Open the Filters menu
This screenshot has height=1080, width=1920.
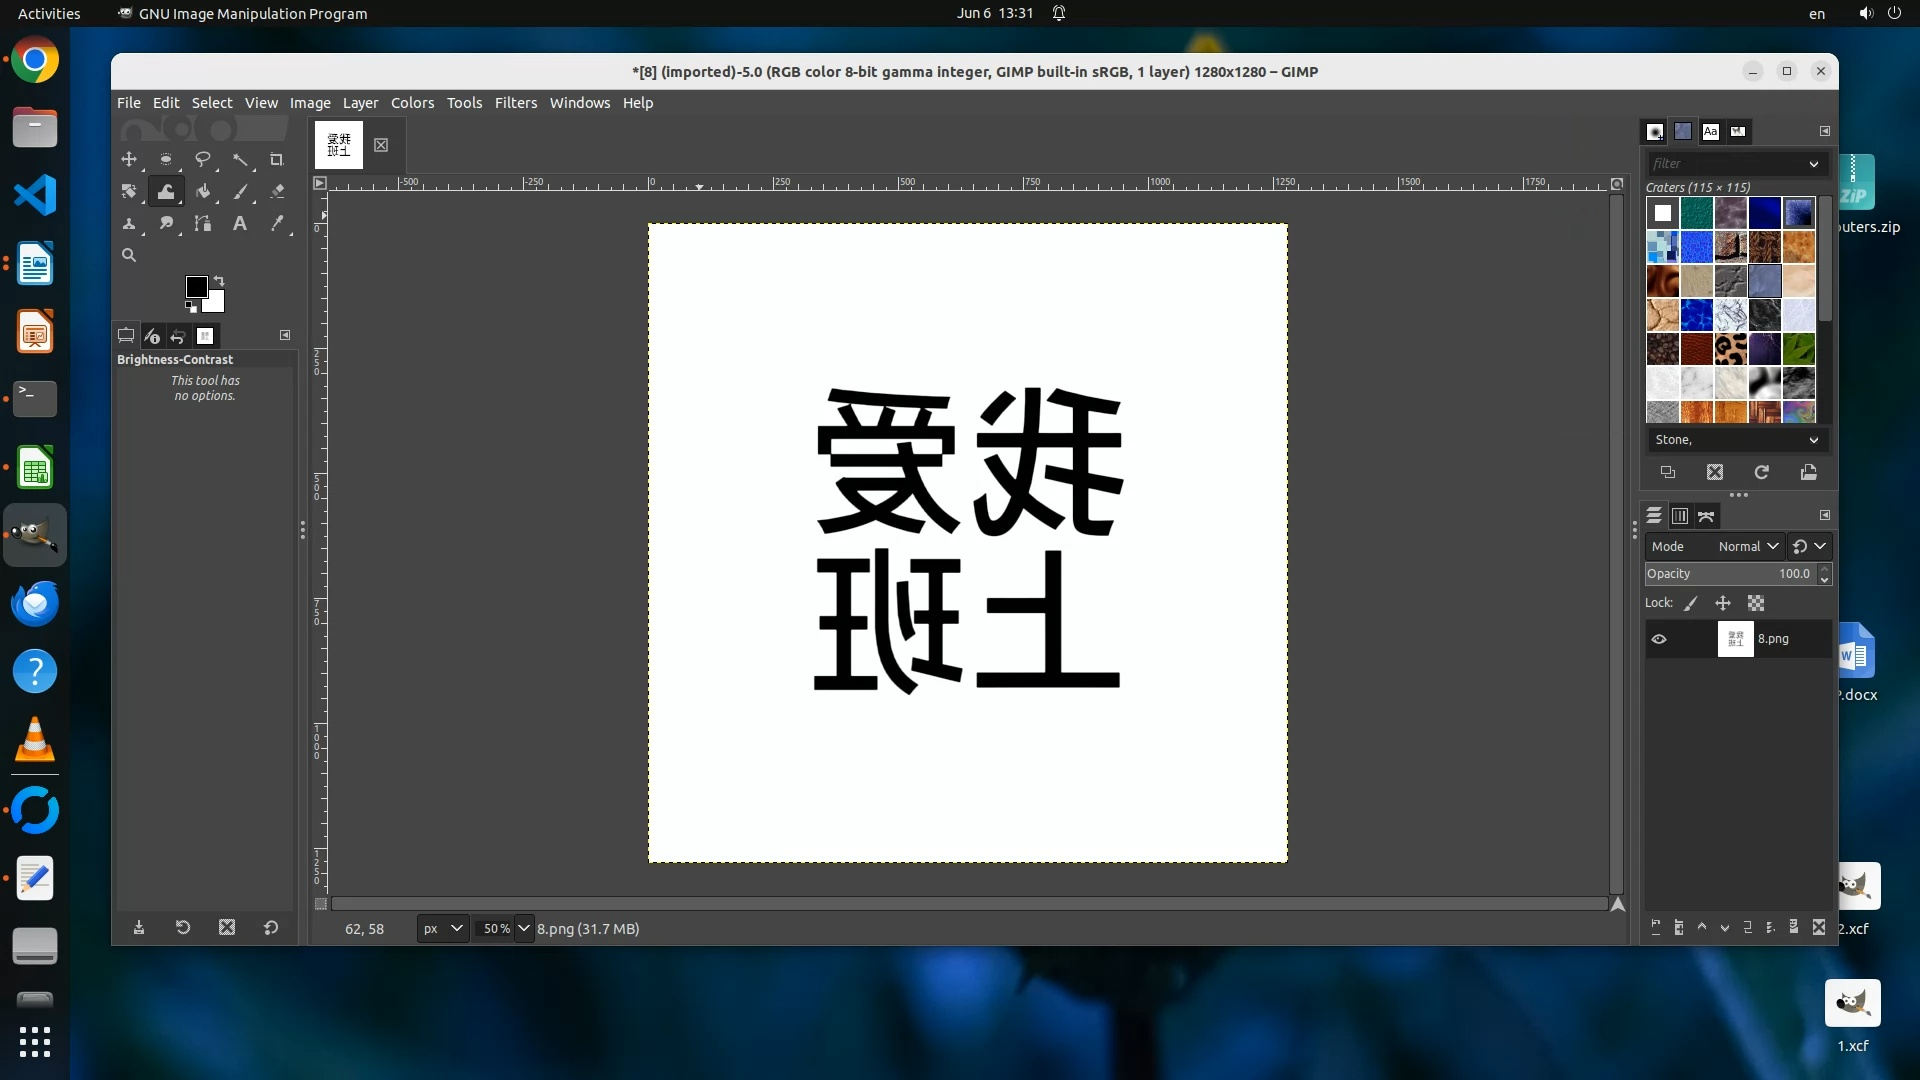[515, 103]
